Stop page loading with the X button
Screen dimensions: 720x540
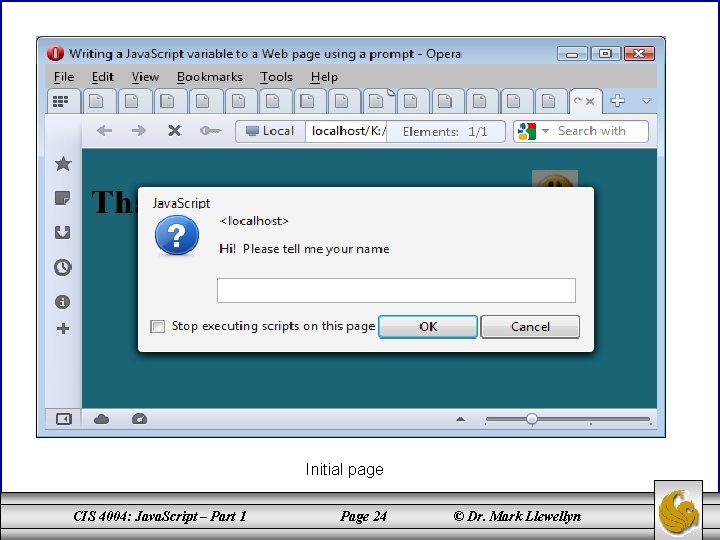click(x=174, y=131)
